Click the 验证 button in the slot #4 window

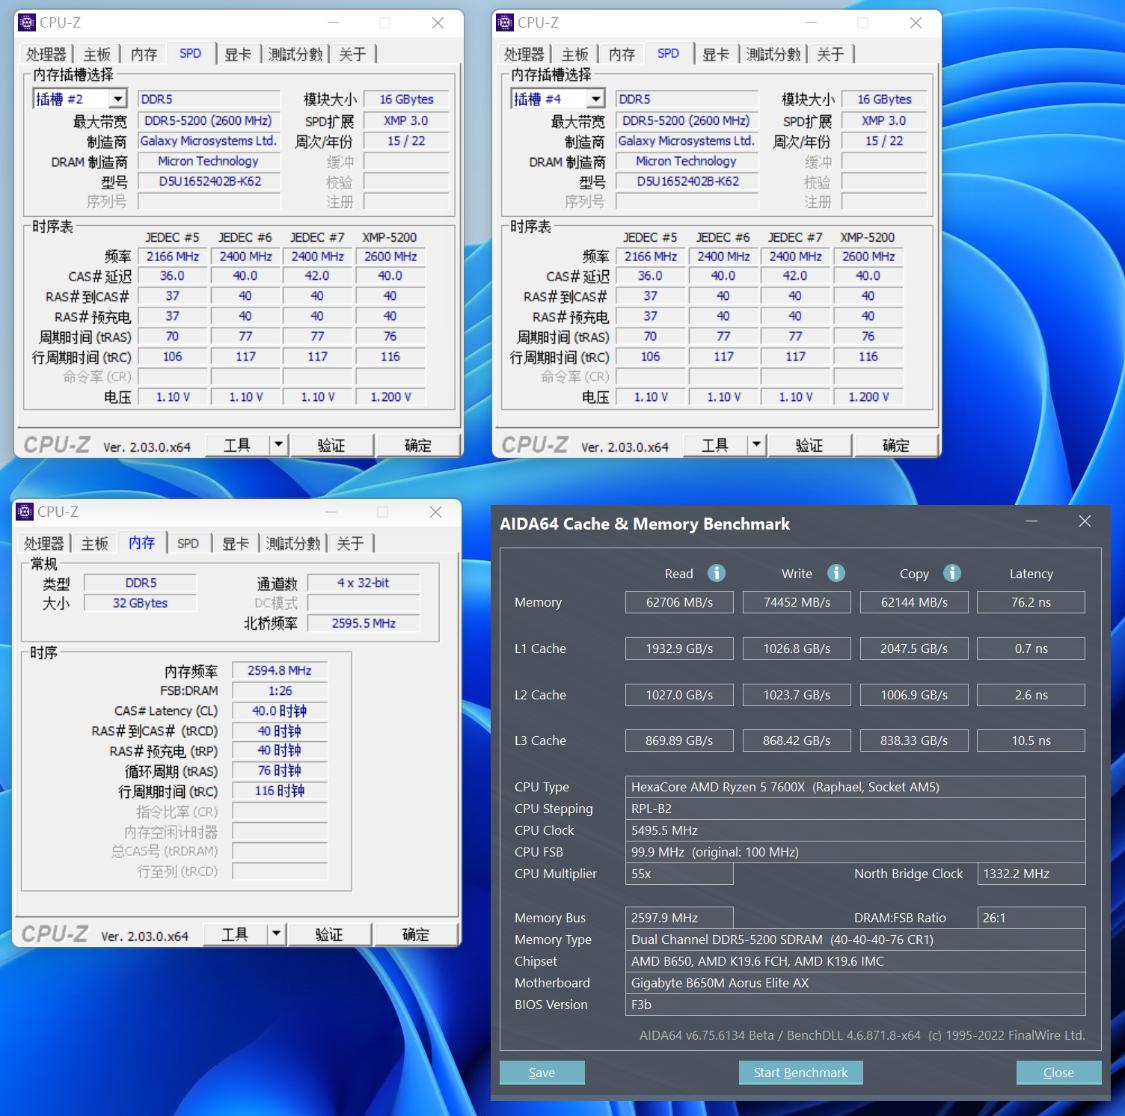[809, 444]
